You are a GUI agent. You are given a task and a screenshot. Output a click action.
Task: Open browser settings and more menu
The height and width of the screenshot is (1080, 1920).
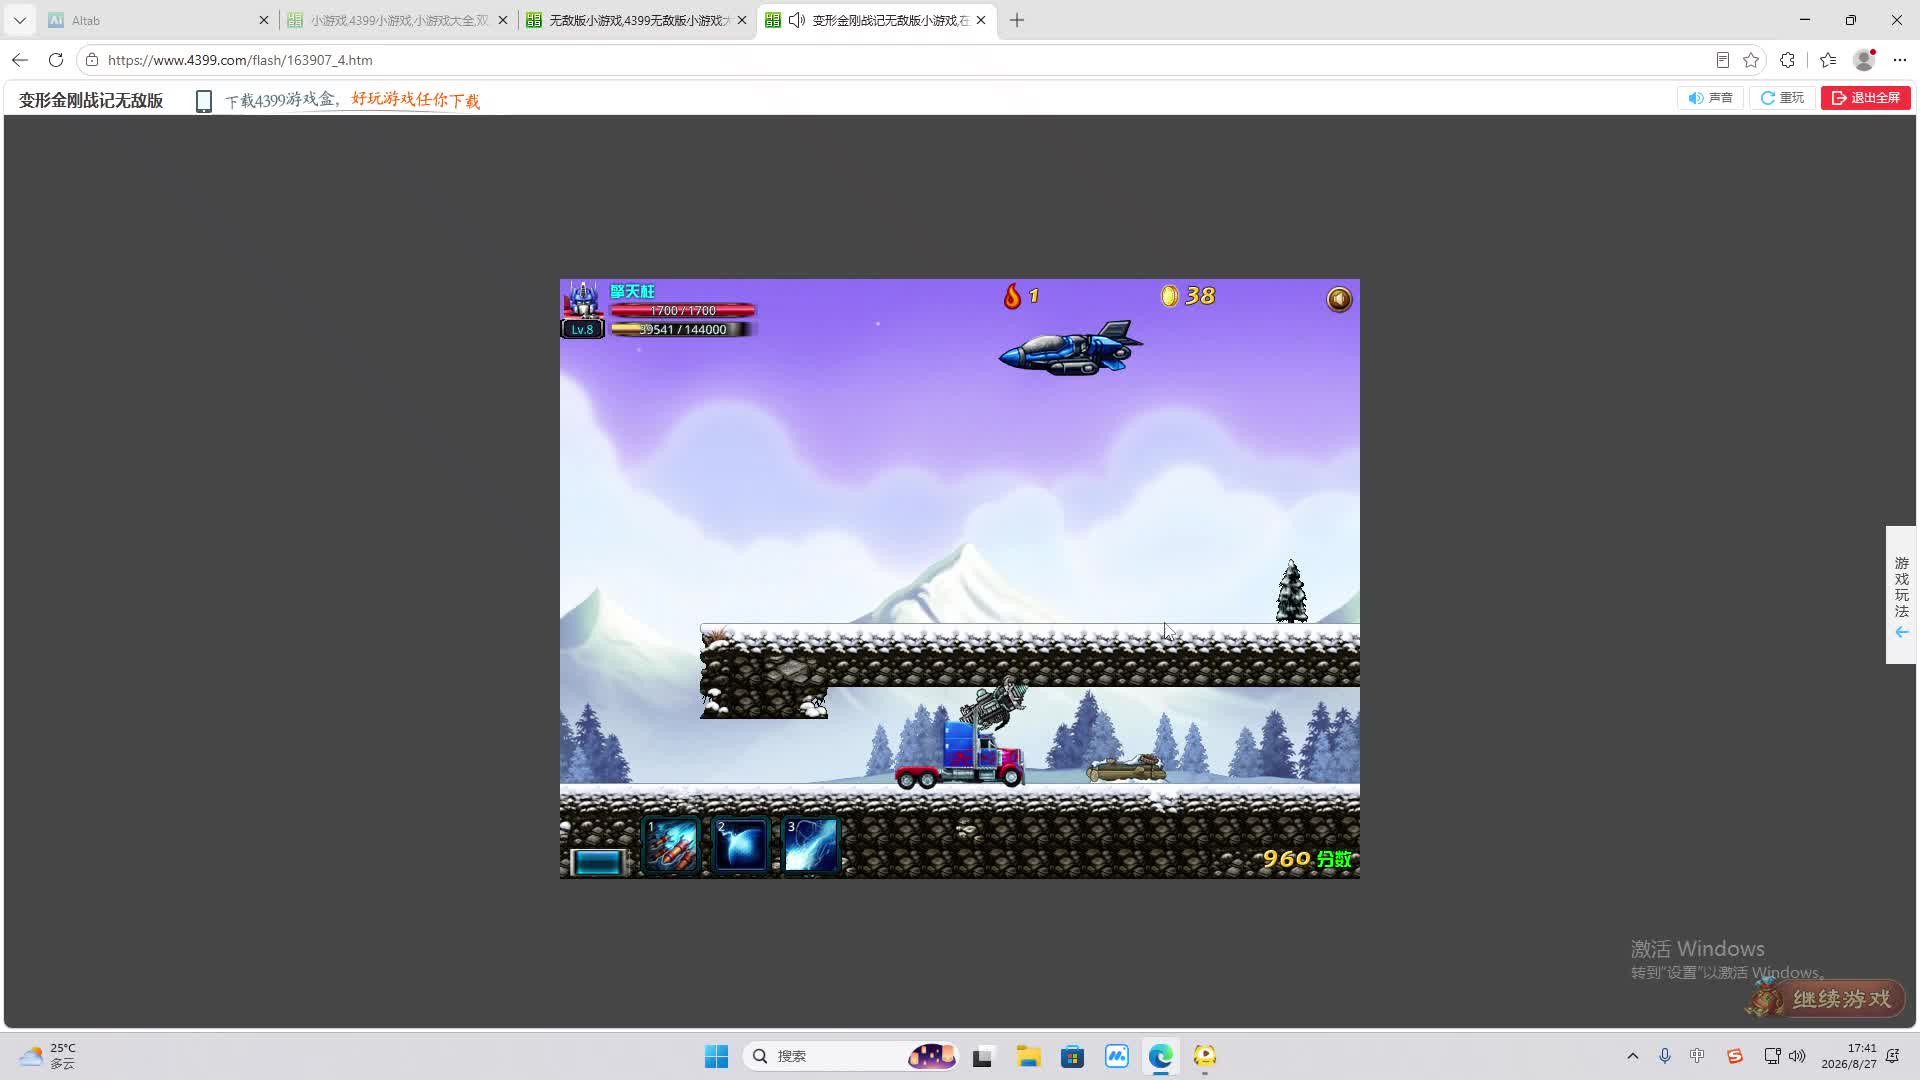(x=1900, y=60)
